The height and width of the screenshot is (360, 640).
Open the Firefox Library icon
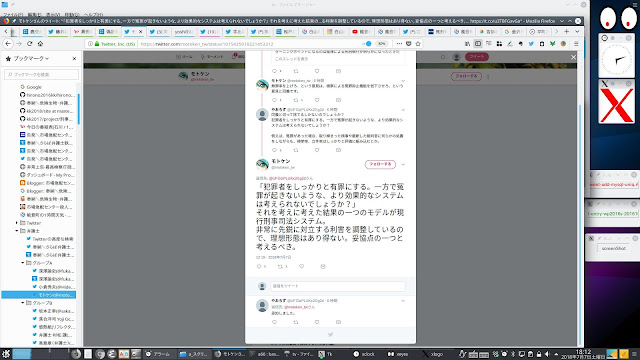point(467,44)
